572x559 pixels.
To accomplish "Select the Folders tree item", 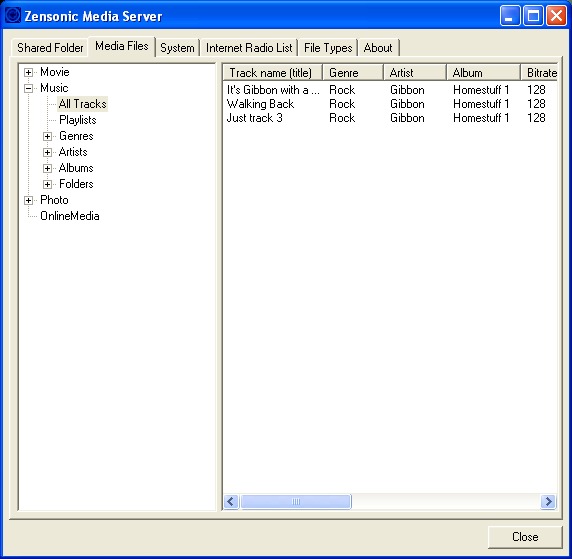I will pyautogui.click(x=76, y=184).
